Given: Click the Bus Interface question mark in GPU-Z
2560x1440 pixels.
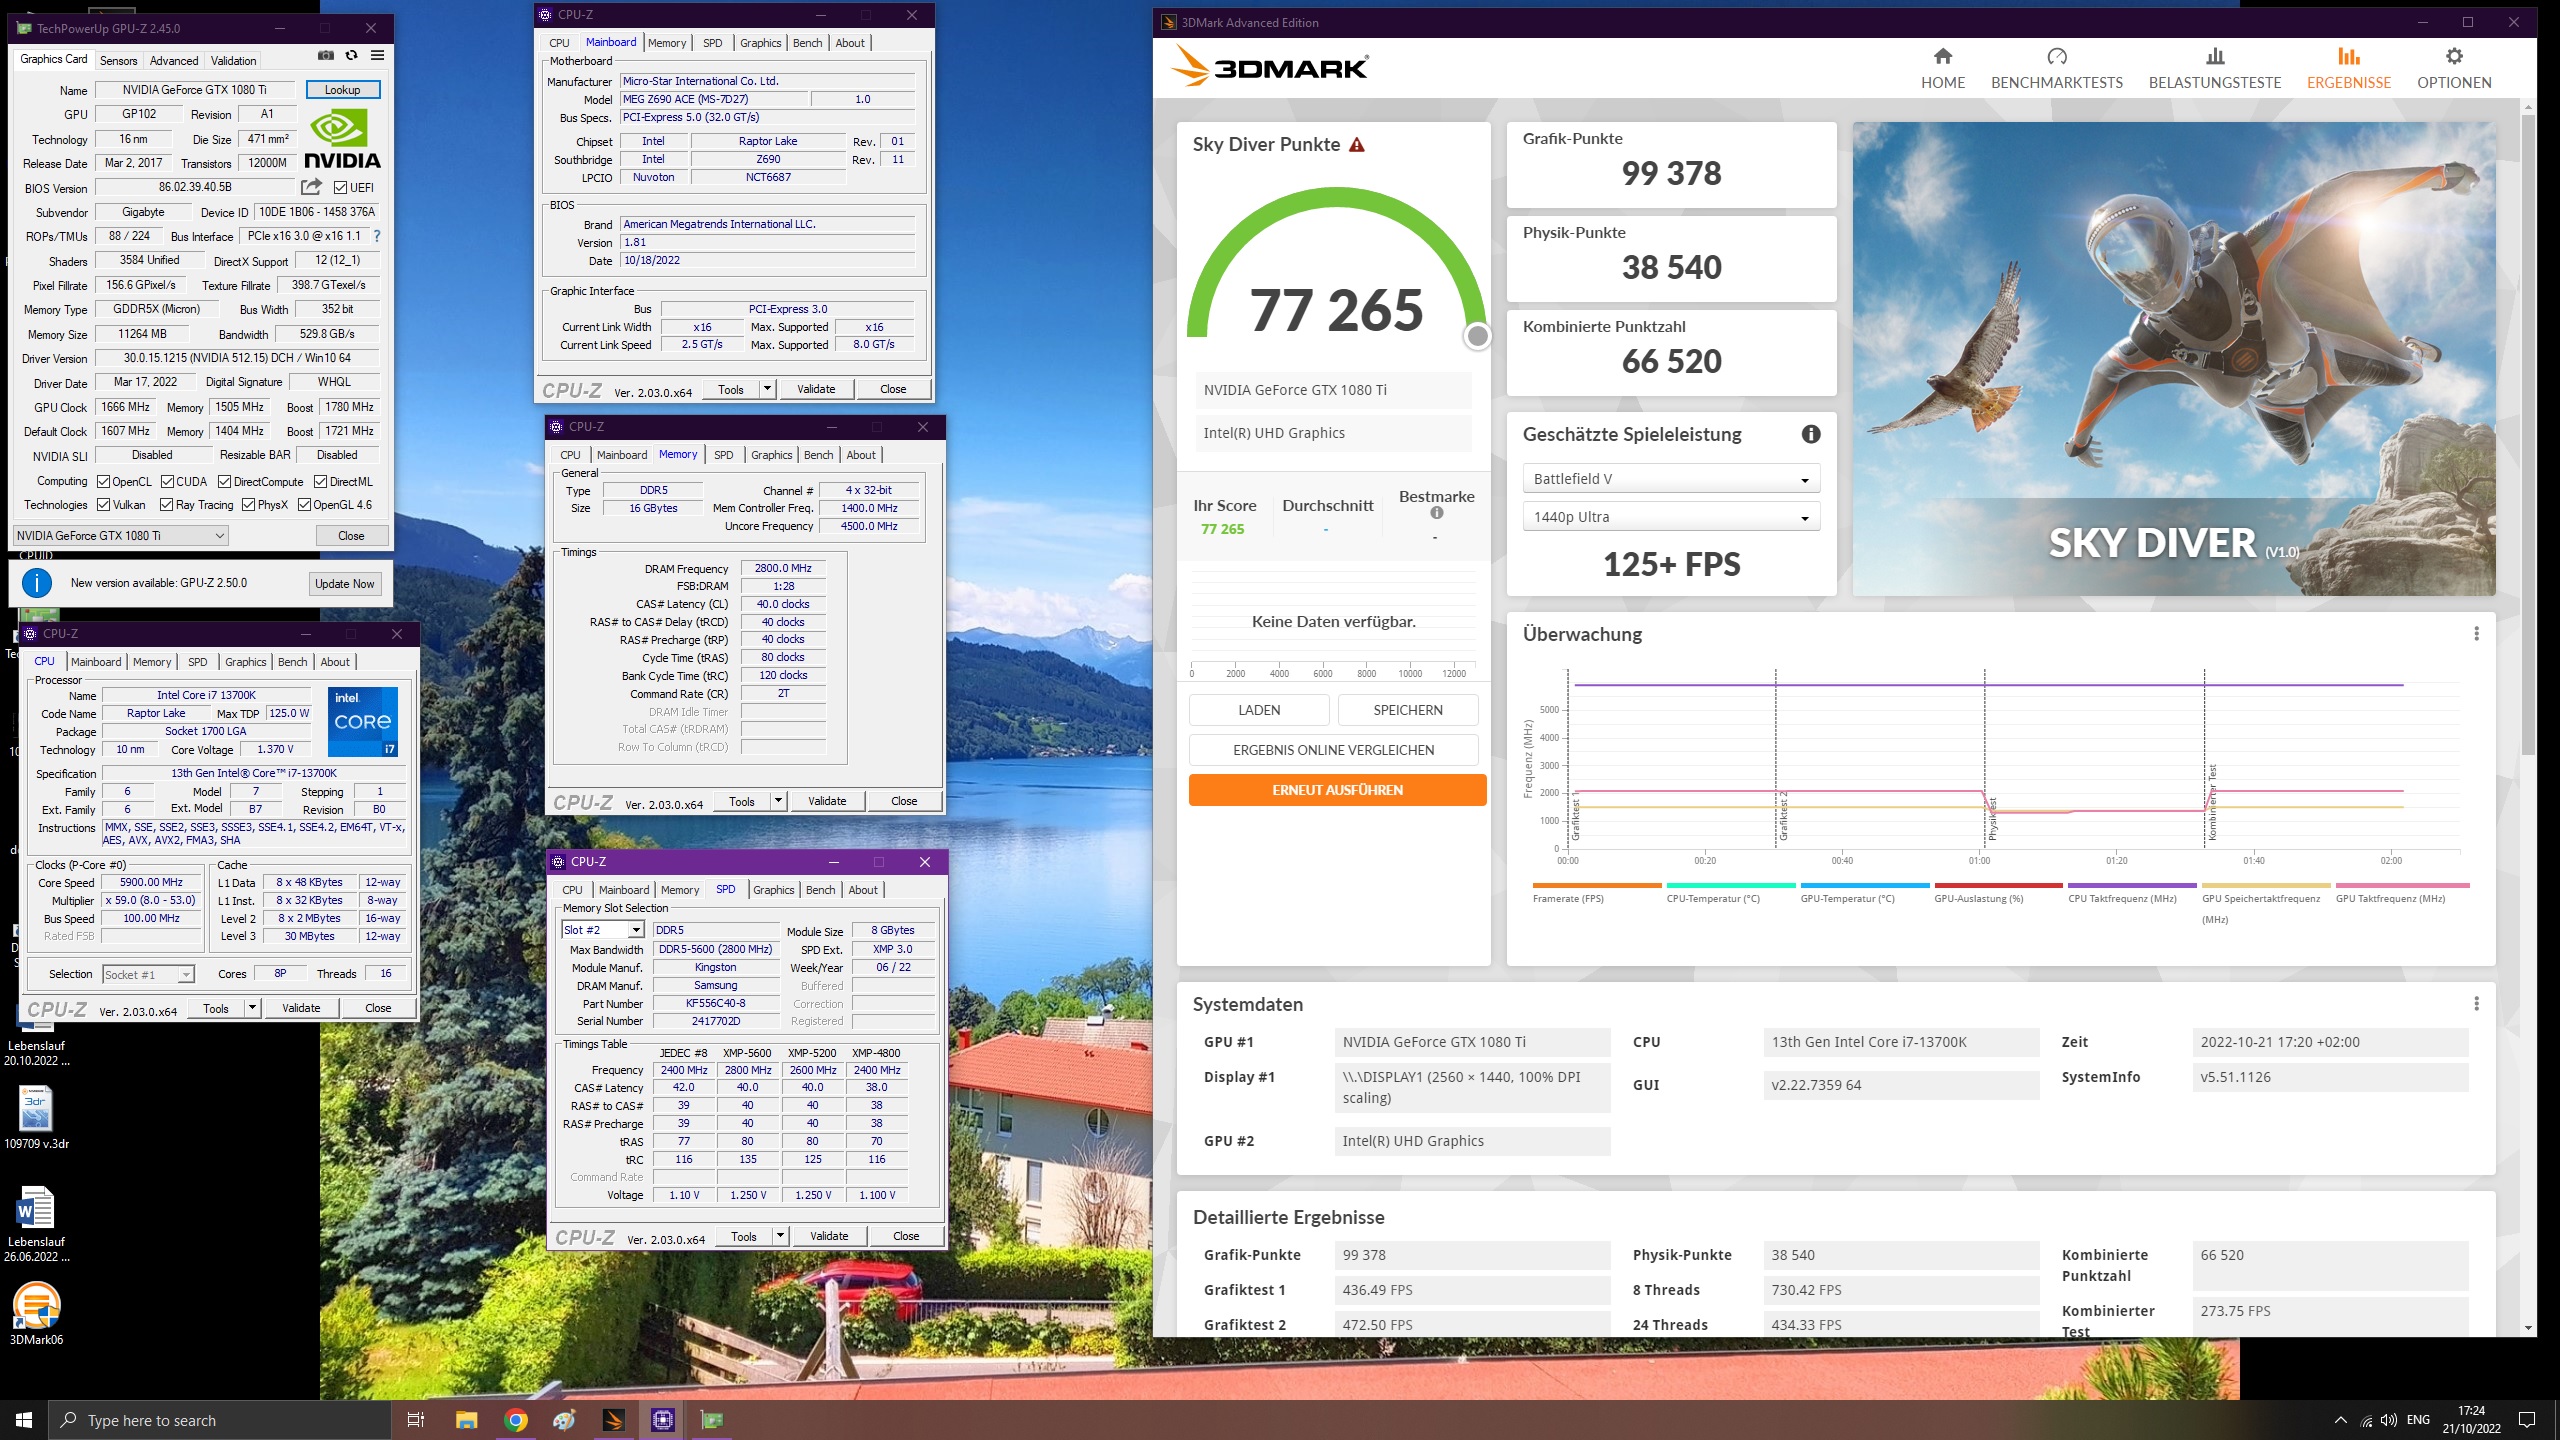Looking at the screenshot, I should point(376,236).
